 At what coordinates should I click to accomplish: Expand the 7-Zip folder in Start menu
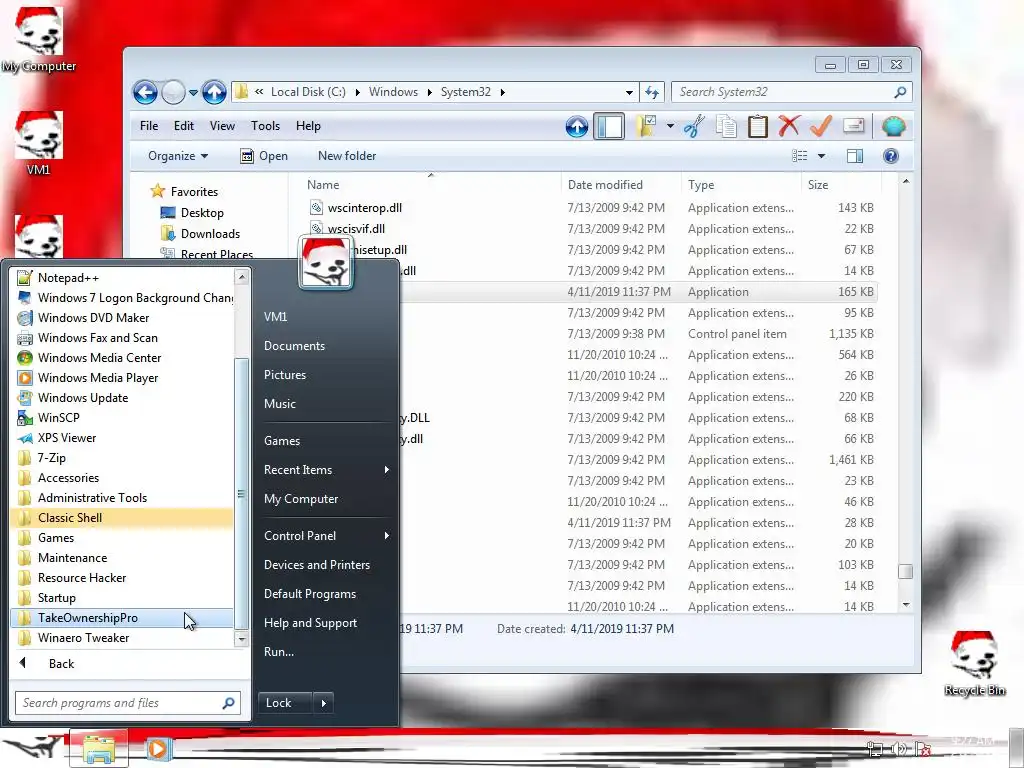(x=123, y=458)
